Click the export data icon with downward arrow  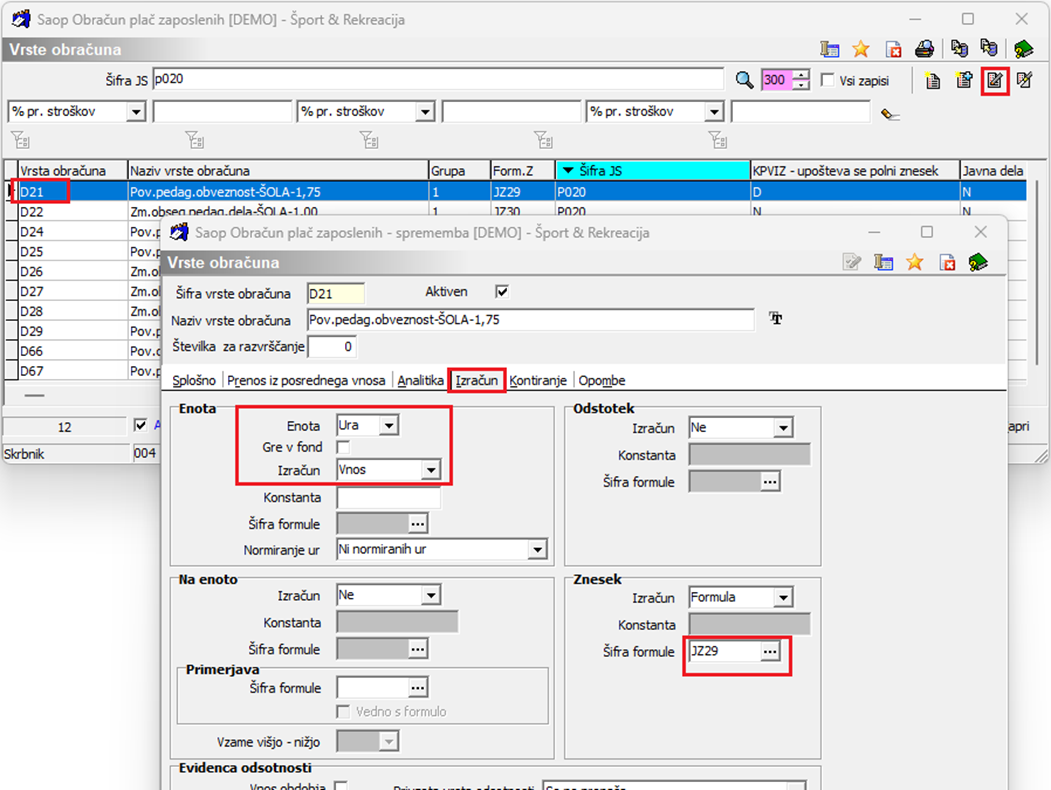click(x=959, y=49)
